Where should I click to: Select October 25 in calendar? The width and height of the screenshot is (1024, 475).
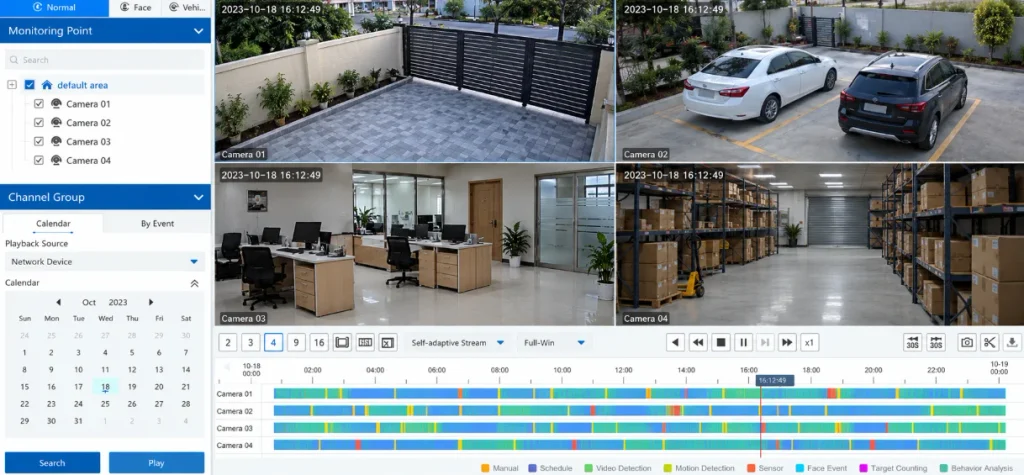click(x=105, y=404)
